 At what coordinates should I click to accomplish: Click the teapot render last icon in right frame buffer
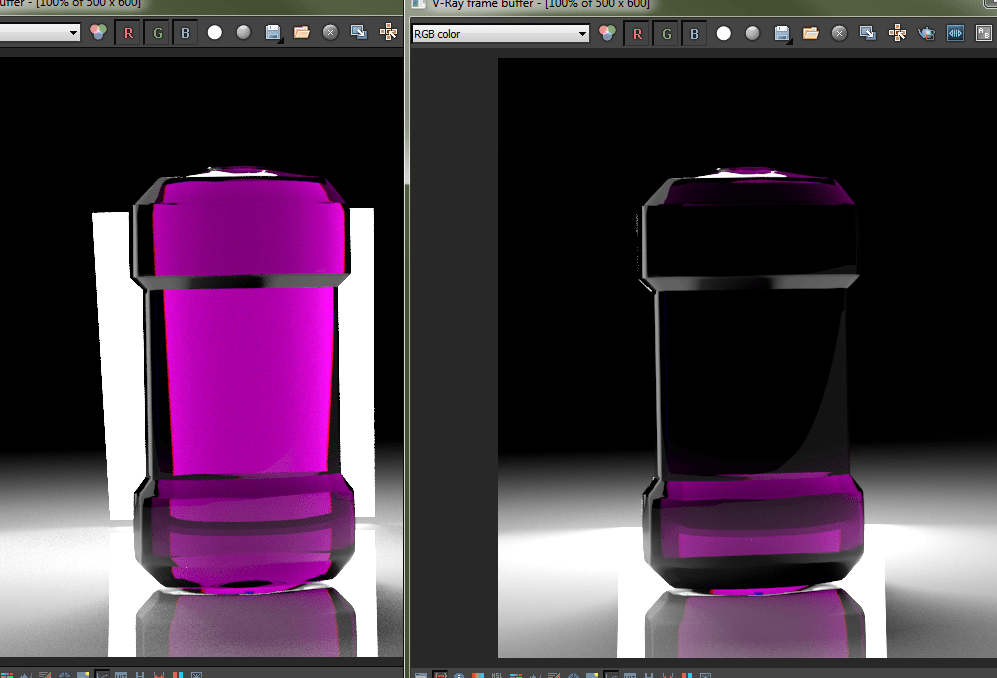click(x=926, y=33)
